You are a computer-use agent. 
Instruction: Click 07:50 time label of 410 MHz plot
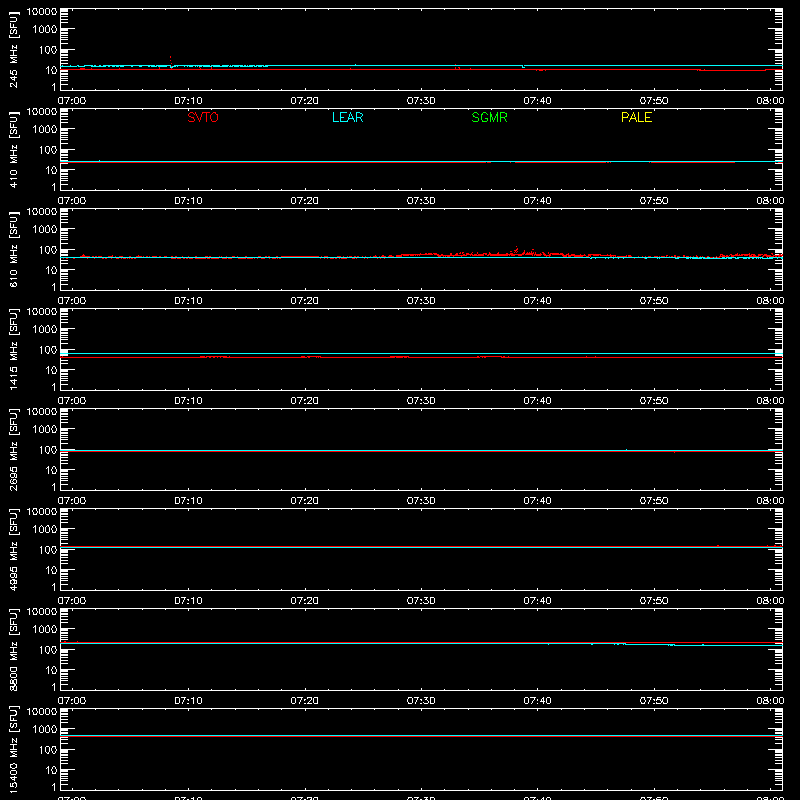654,201
